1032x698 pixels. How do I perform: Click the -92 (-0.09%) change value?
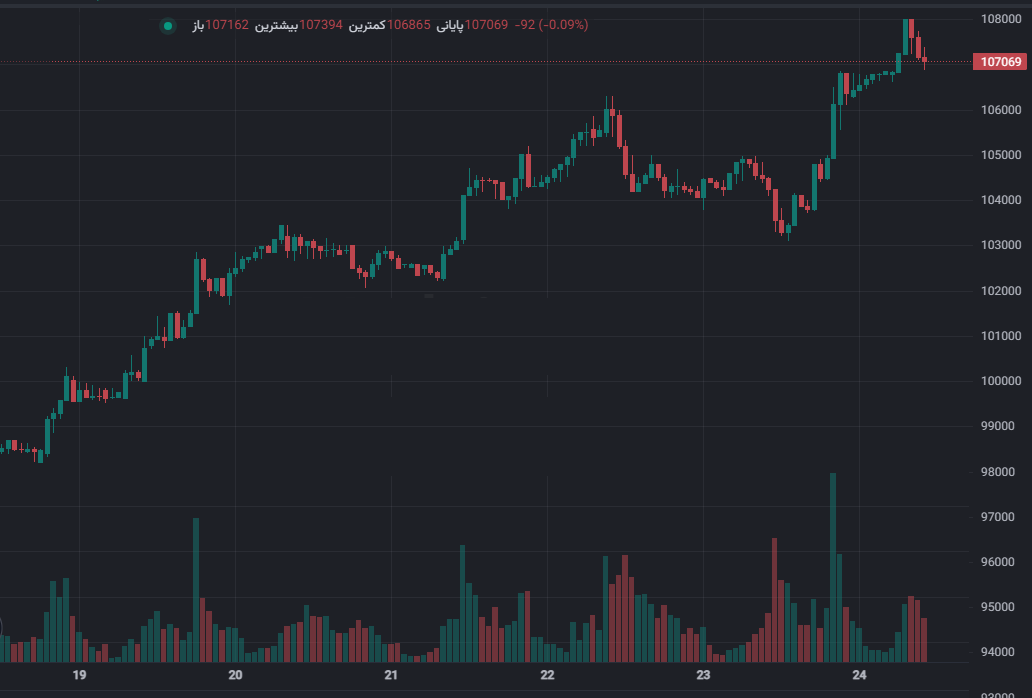[551, 24]
